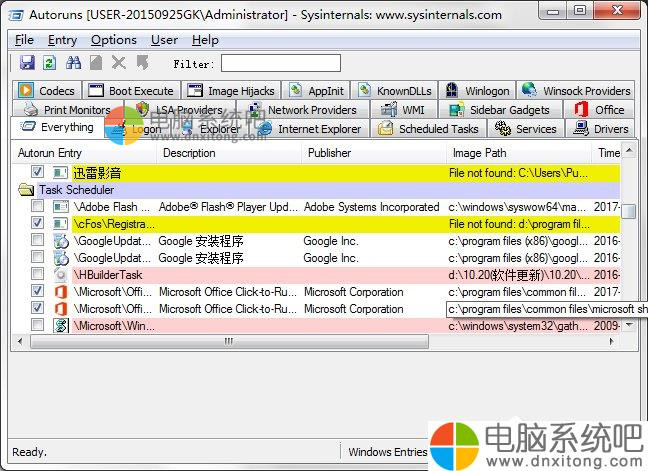Image resolution: width=648 pixels, height=471 pixels.
Task: Enable the Adobe Flash entry checkbox
Action: tap(37, 206)
